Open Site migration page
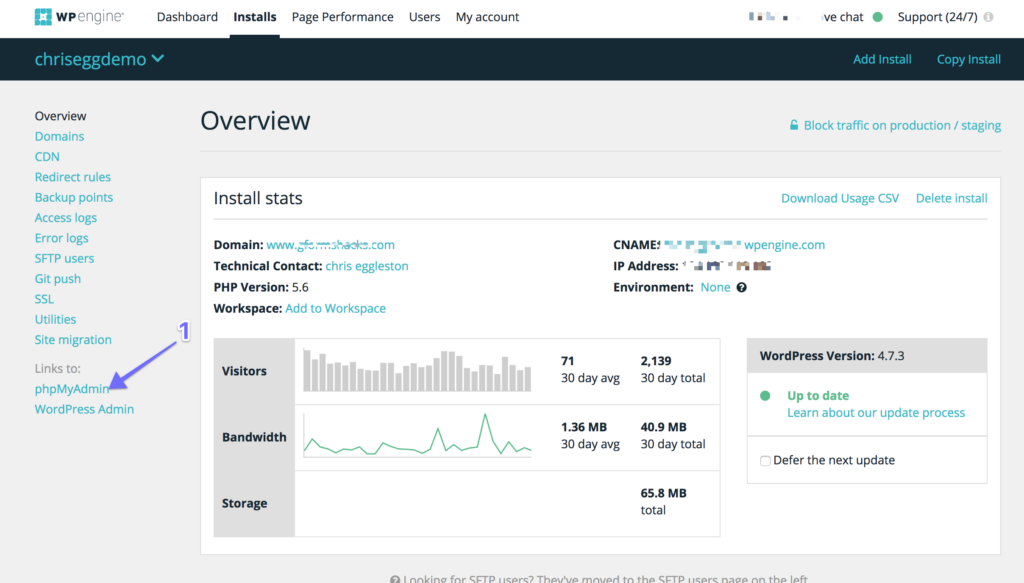The height and width of the screenshot is (583, 1024). click(73, 339)
